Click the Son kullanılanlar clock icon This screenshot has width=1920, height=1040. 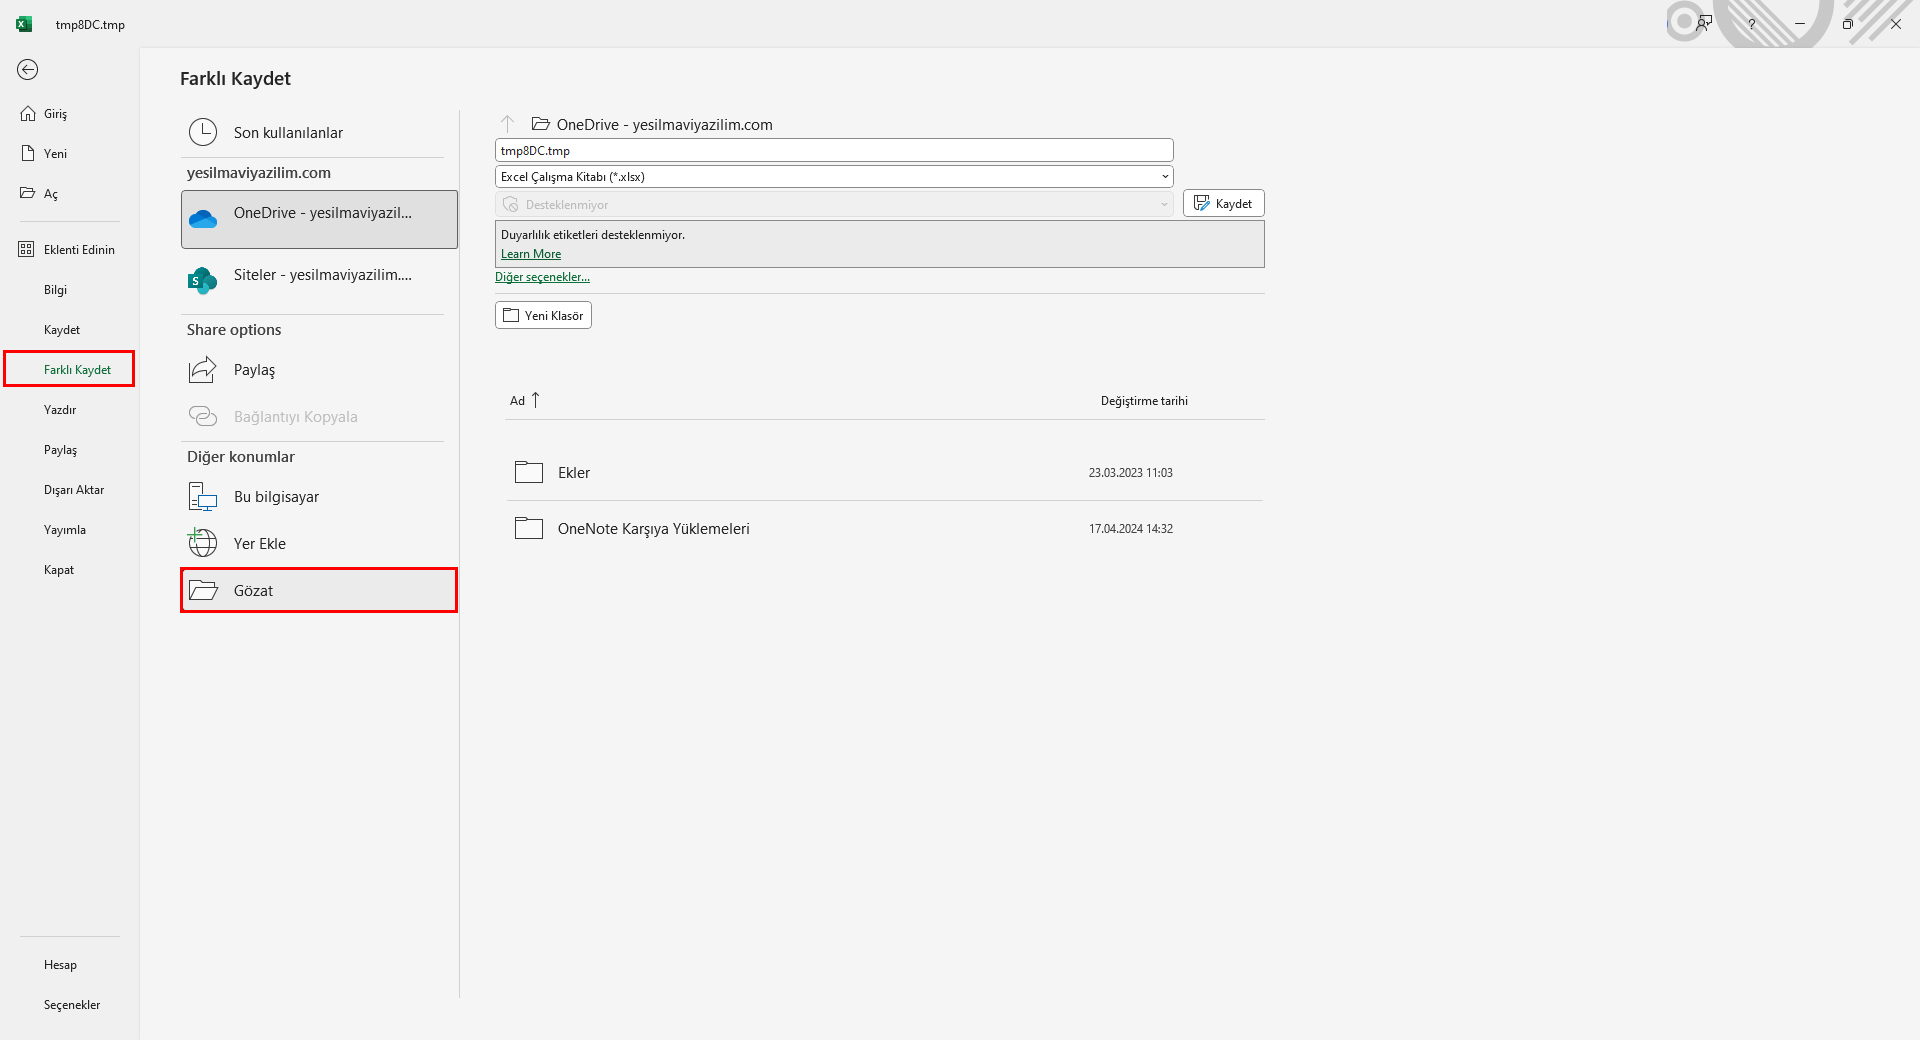[x=203, y=132]
